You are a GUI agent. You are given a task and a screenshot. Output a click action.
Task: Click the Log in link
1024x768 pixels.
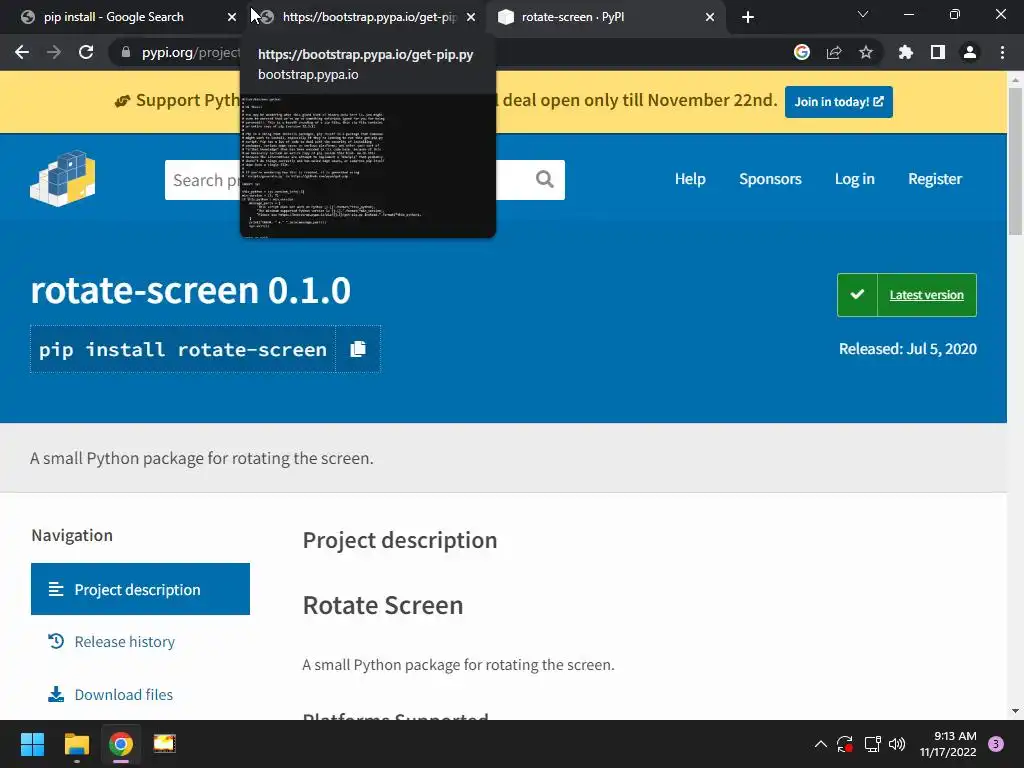pyautogui.click(x=854, y=179)
